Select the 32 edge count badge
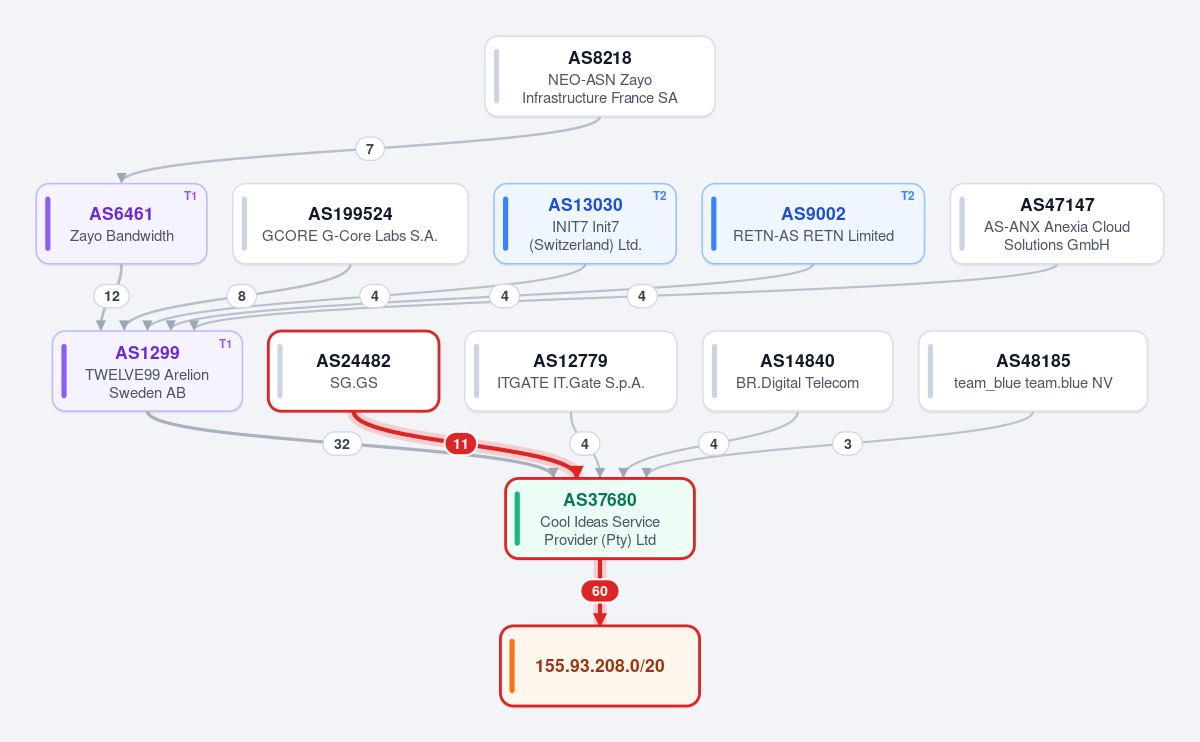The width and height of the screenshot is (1200, 742). click(x=342, y=444)
